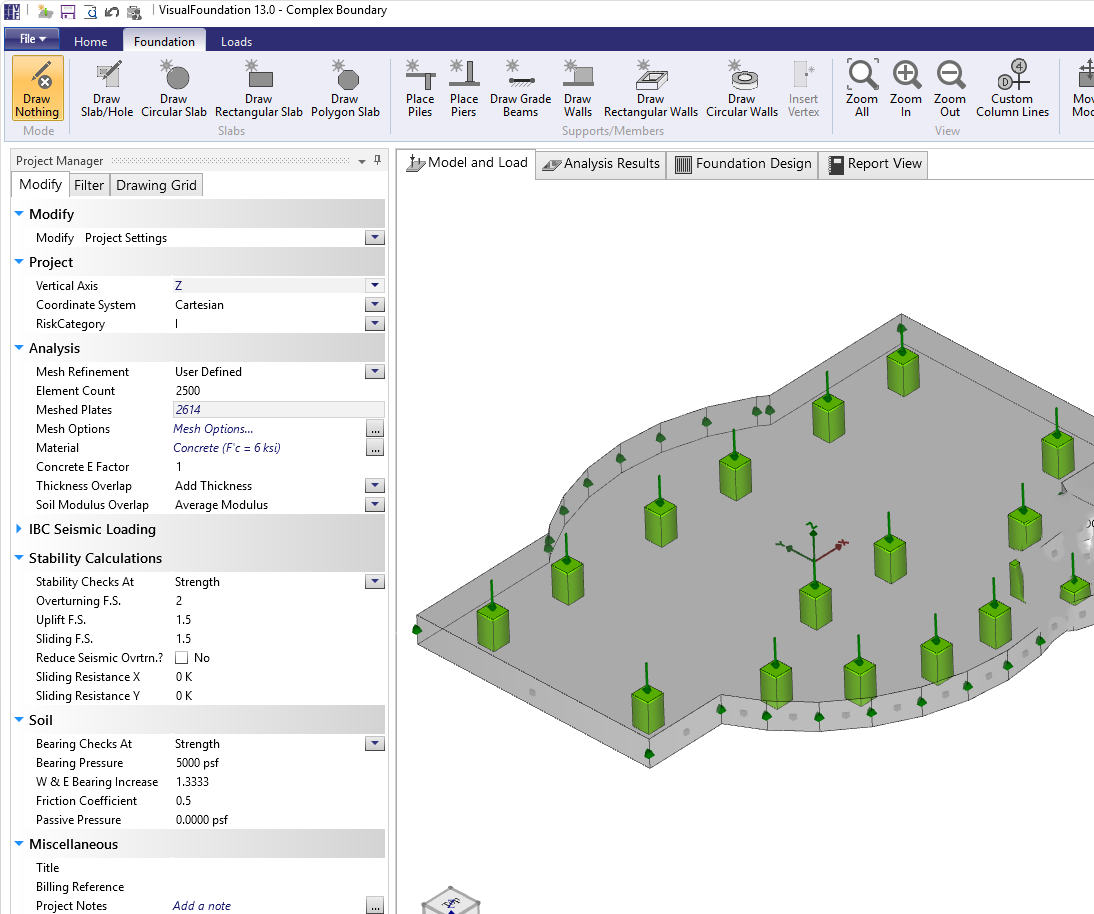The image size is (1094, 914).
Task: Open the Soil Modulus Overlap dropdown
Action: click(375, 504)
